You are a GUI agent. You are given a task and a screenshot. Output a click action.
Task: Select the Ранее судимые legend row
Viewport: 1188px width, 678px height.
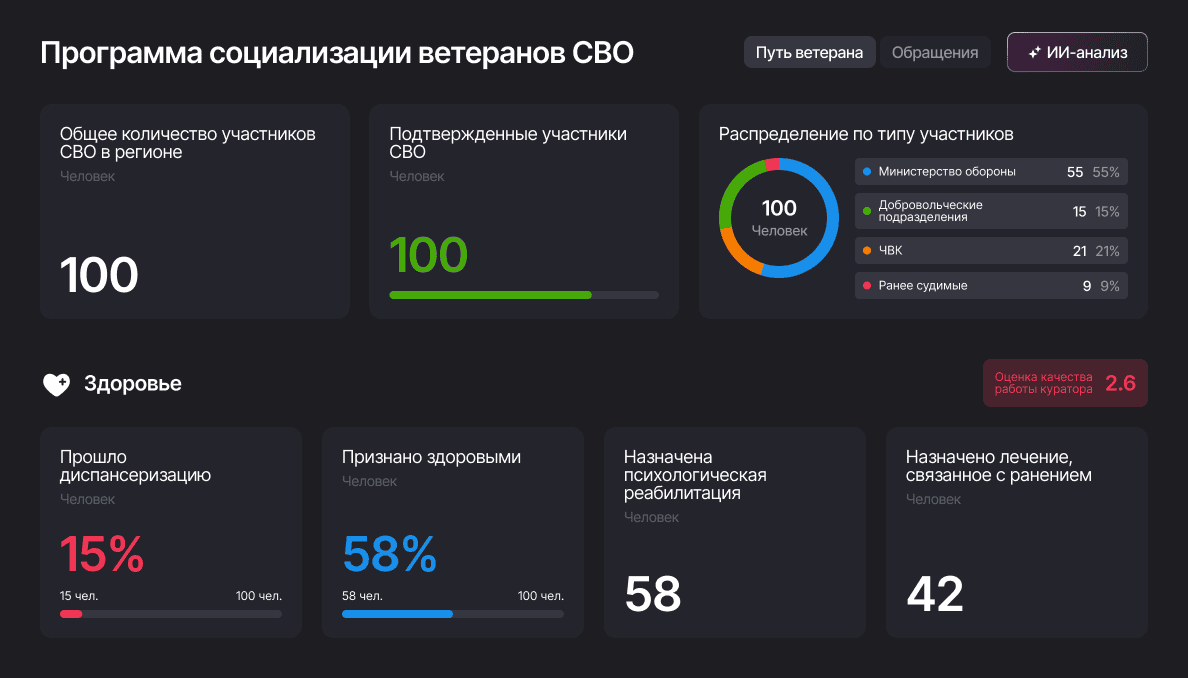[991, 286]
